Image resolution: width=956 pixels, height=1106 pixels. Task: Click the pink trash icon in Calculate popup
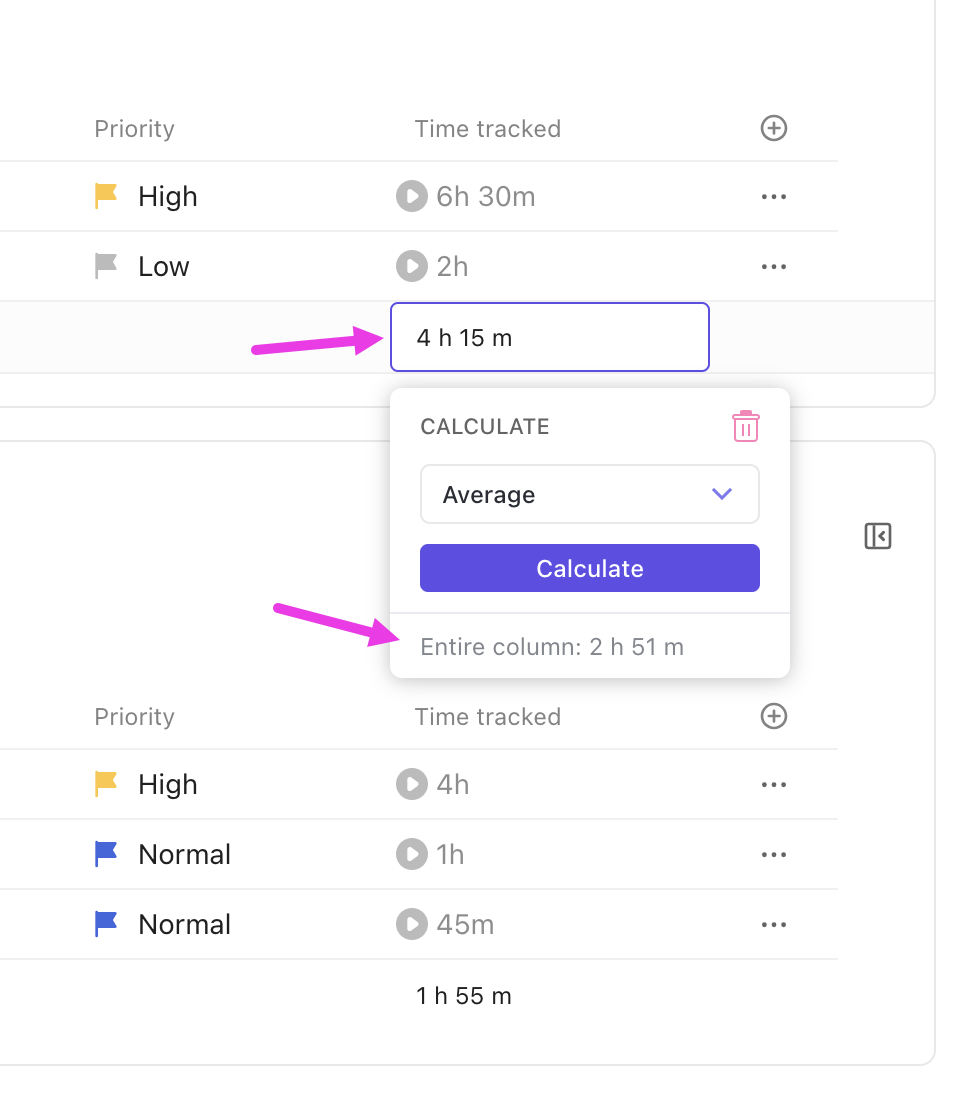coord(746,427)
